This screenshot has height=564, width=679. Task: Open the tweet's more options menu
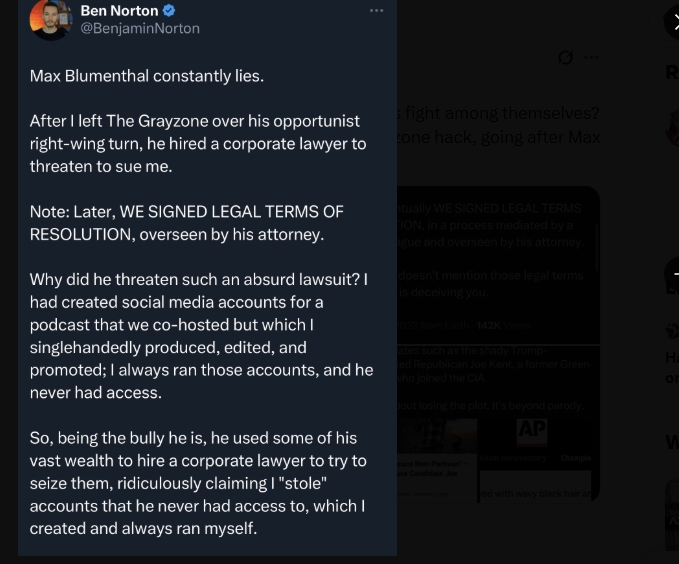tap(376, 11)
